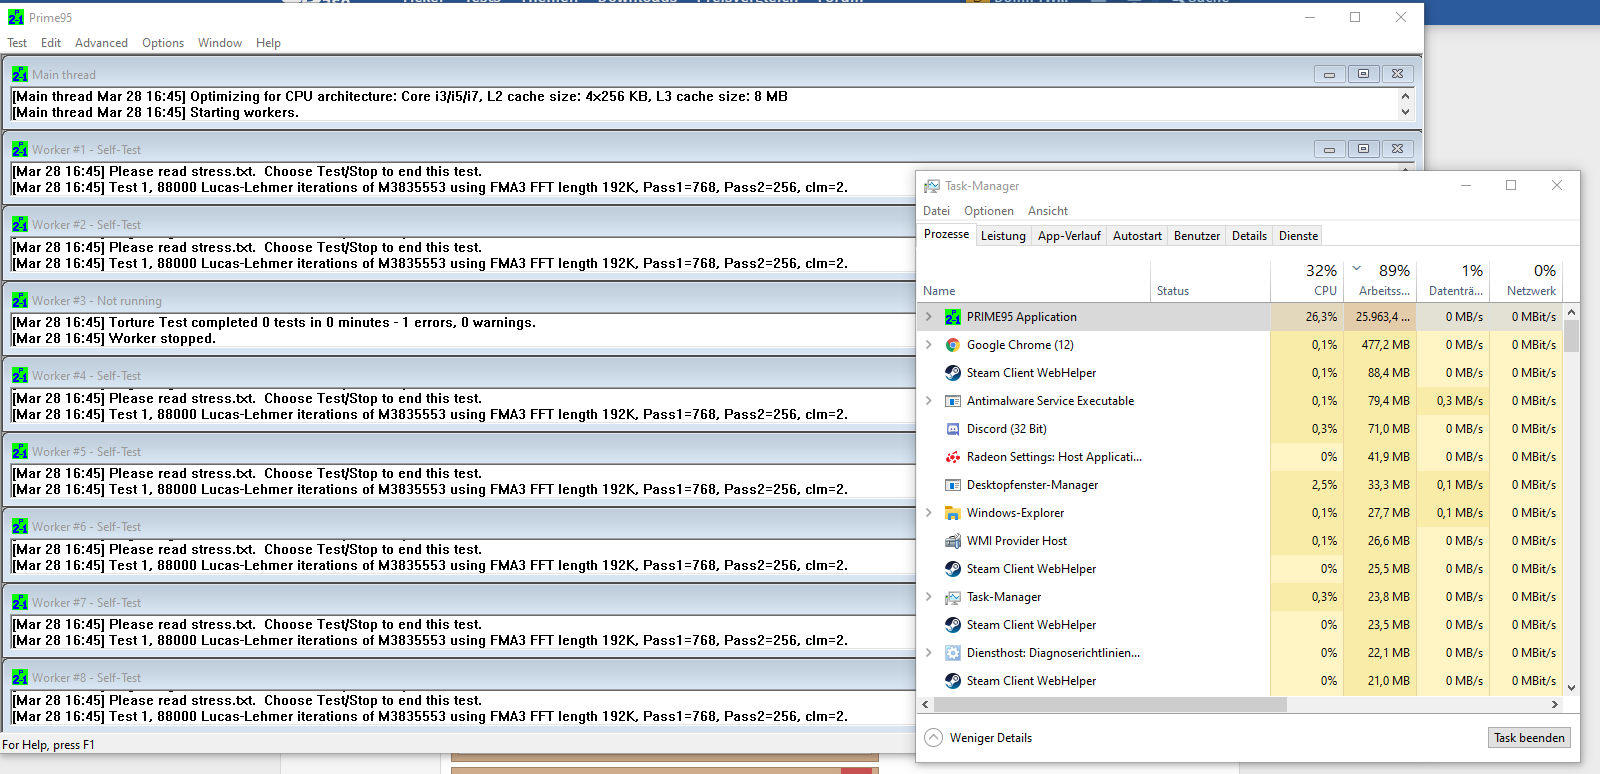
Task: Switch to the Benutzer tab
Action: point(1197,236)
